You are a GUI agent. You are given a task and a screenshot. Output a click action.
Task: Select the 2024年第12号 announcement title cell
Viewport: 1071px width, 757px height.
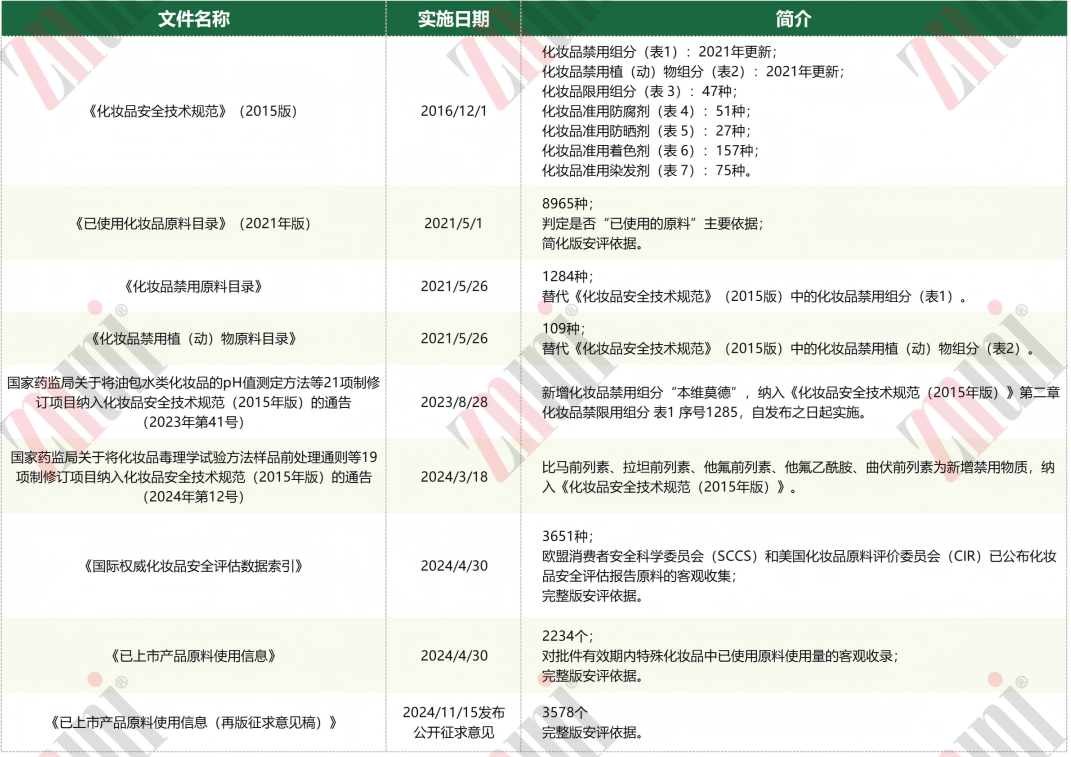pyautogui.click(x=193, y=477)
